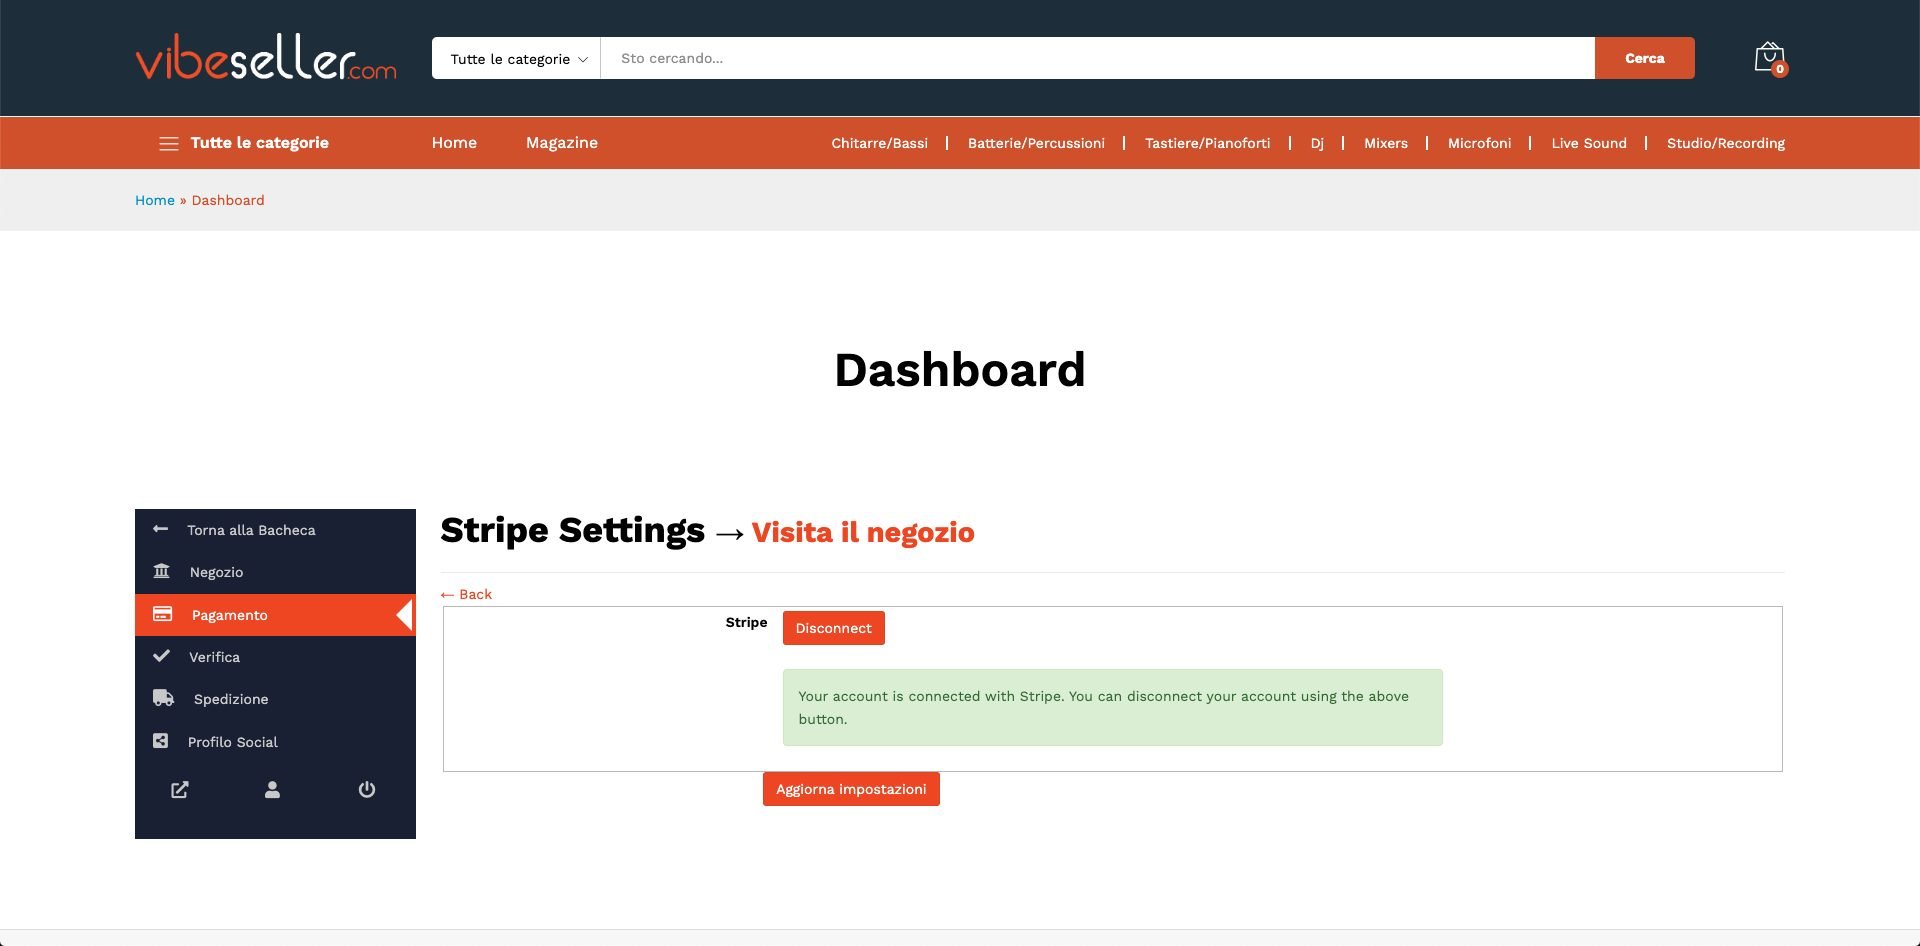Image resolution: width=1920 pixels, height=946 pixels.
Task: Click the checkmark icon for Verifica
Action: point(161,656)
